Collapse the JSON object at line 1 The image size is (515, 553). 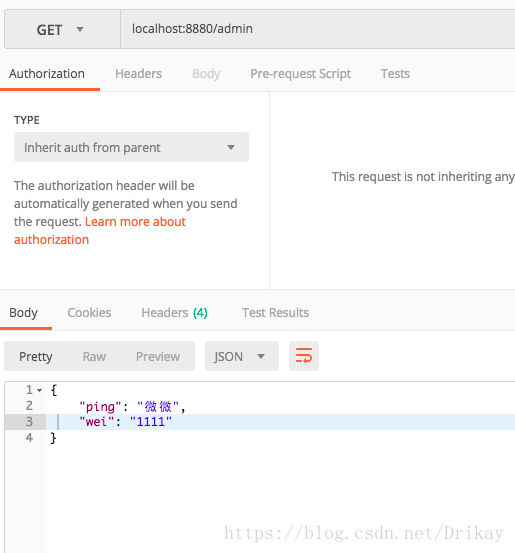tap(40, 390)
